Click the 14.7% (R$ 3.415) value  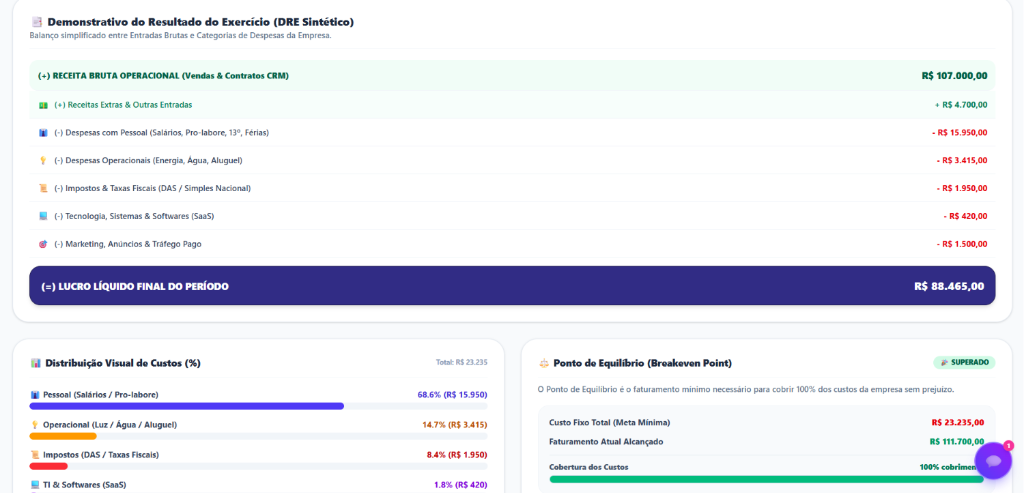point(455,425)
